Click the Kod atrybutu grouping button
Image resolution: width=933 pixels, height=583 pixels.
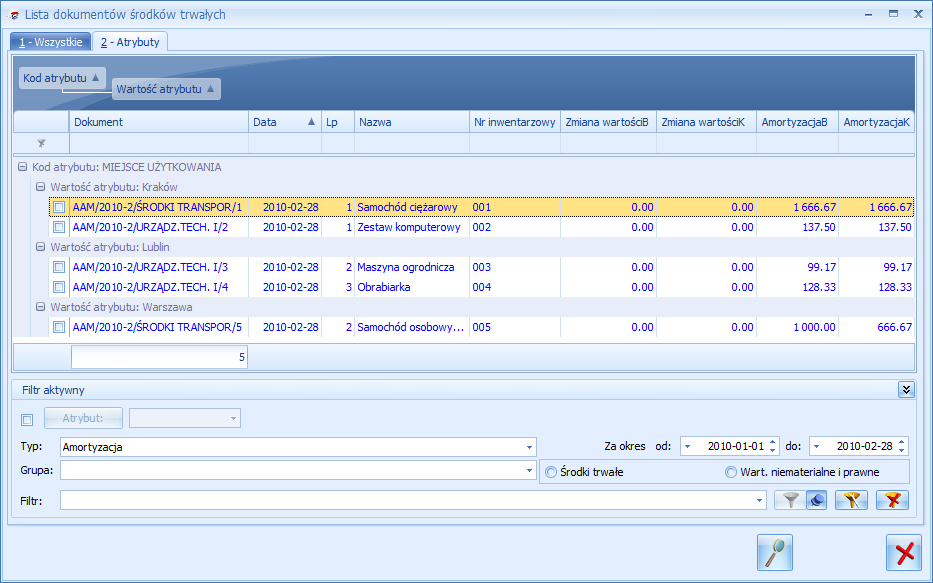click(62, 78)
